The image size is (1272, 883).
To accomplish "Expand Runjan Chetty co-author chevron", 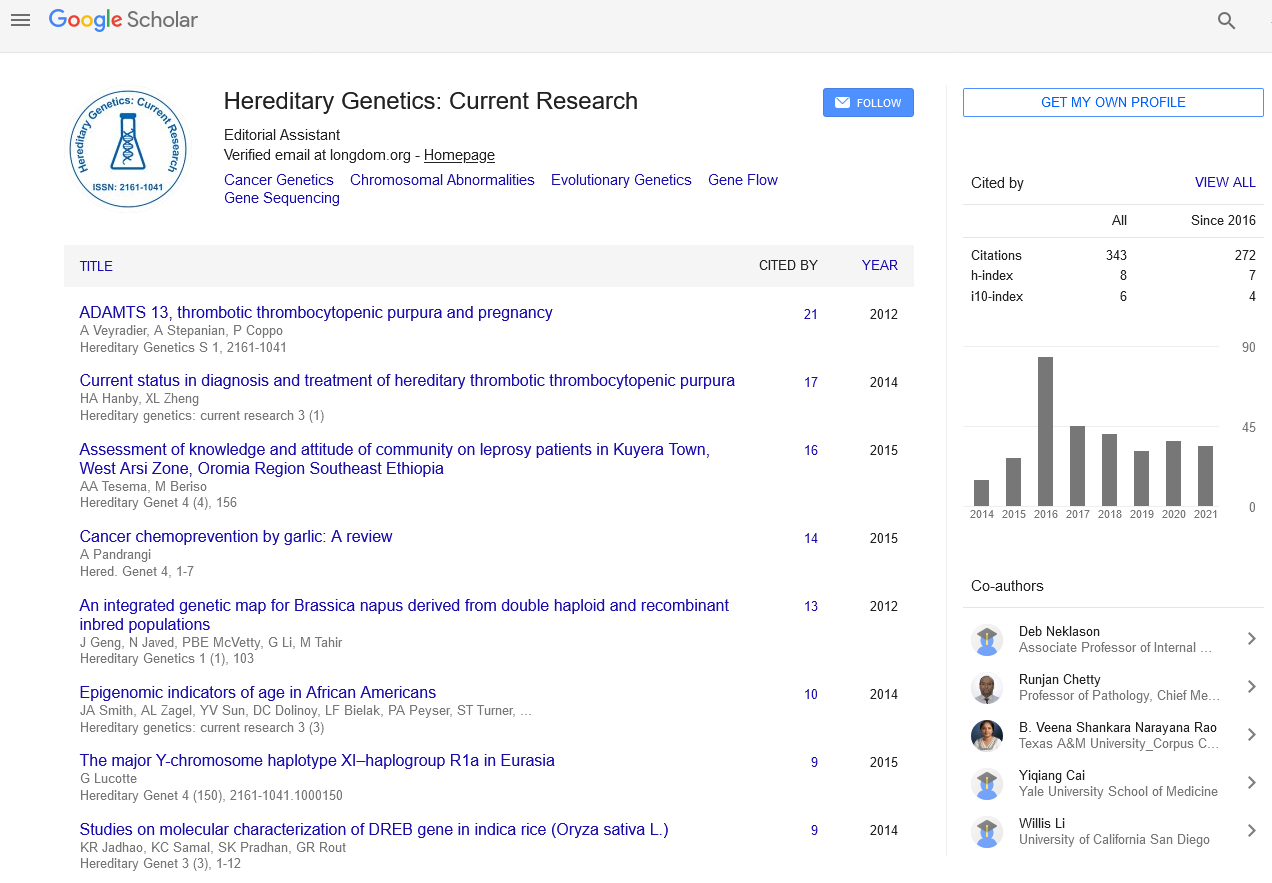I will pos(1251,687).
